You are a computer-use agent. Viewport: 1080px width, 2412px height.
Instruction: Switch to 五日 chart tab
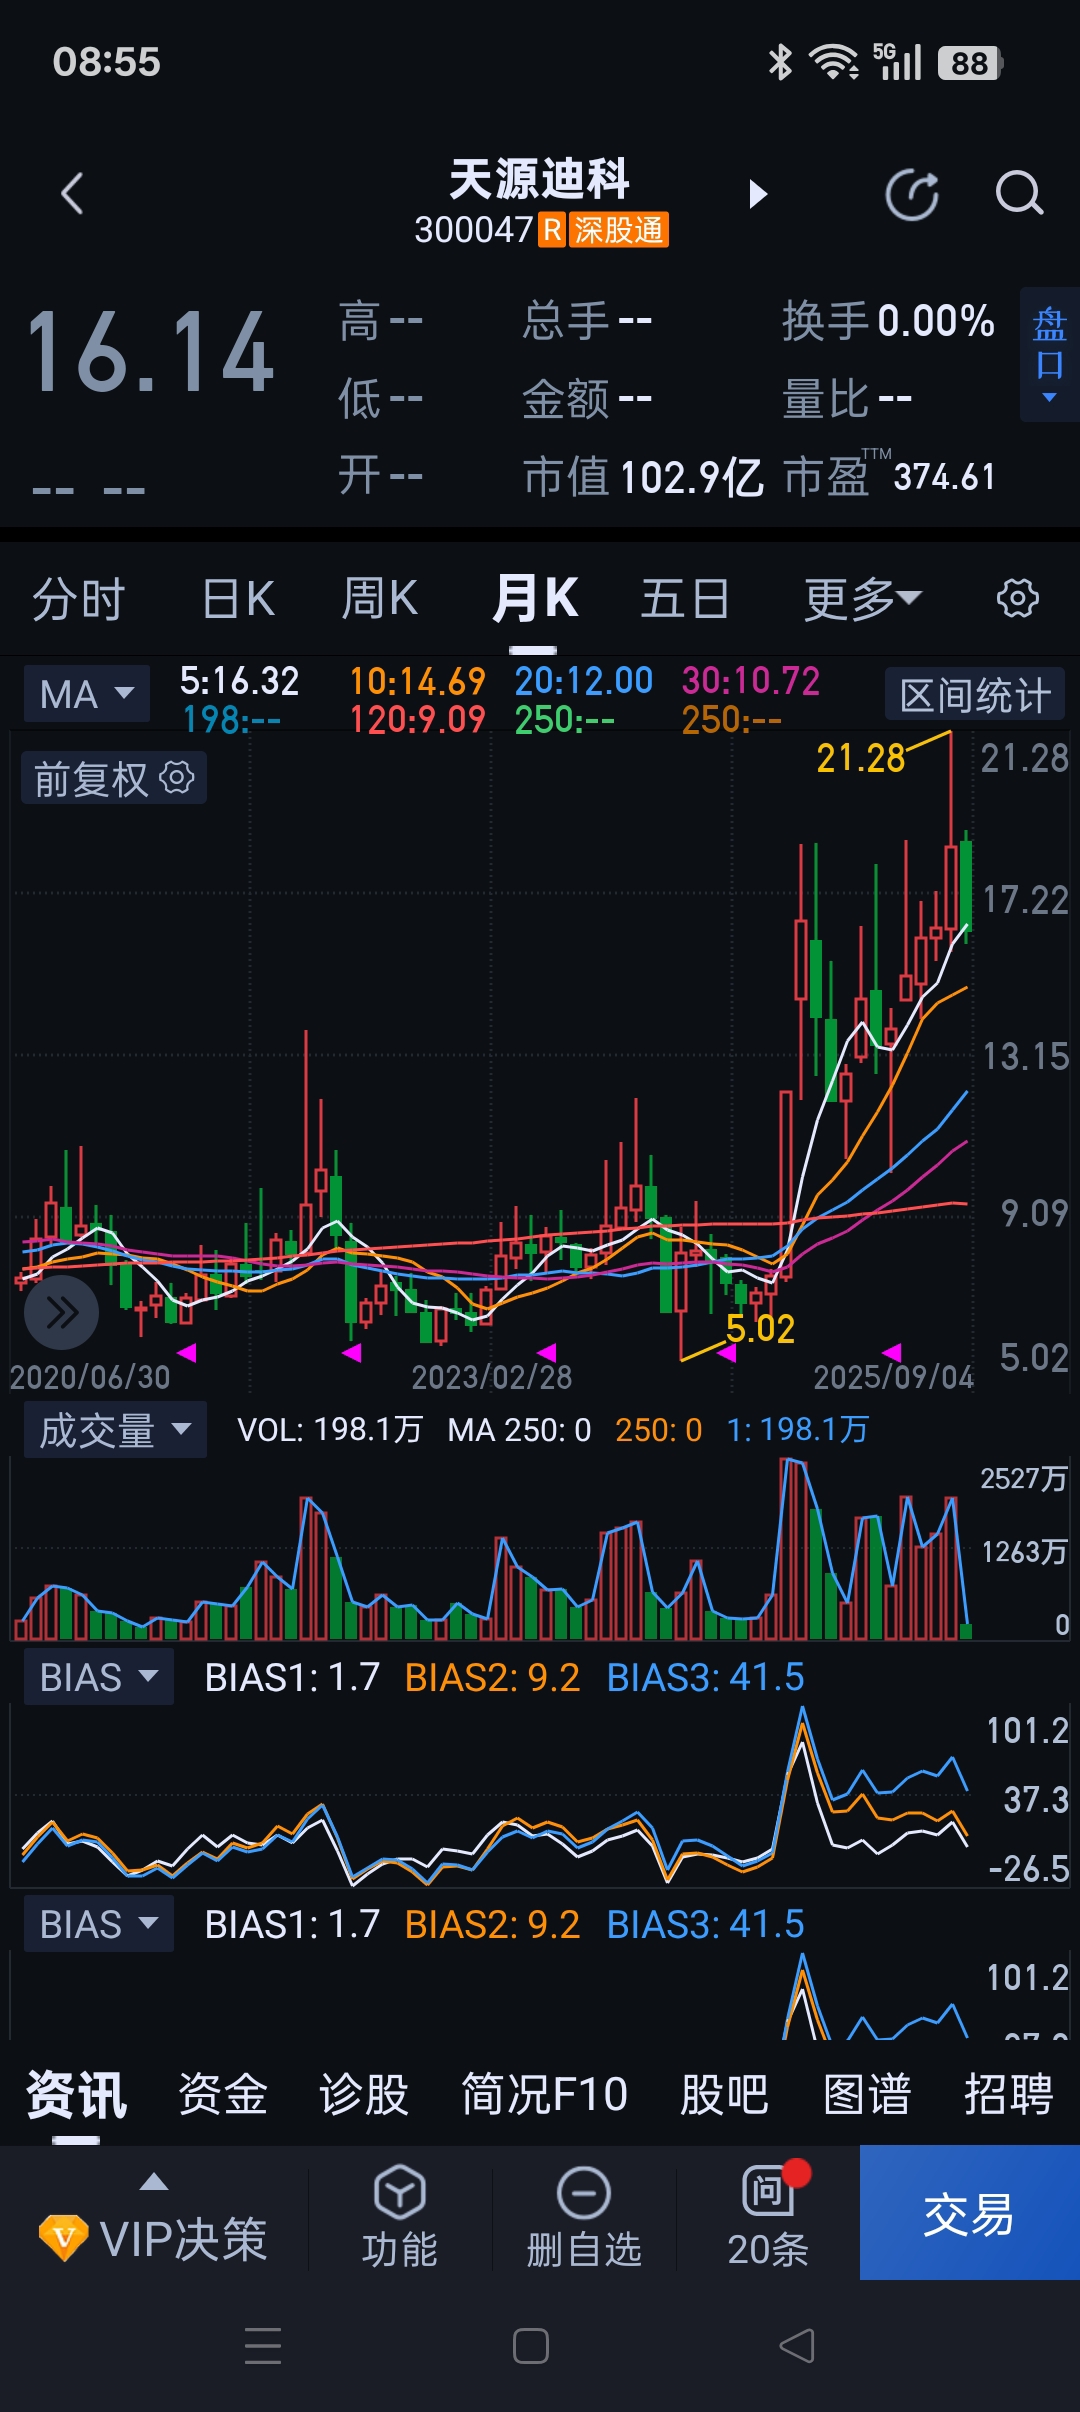point(685,599)
